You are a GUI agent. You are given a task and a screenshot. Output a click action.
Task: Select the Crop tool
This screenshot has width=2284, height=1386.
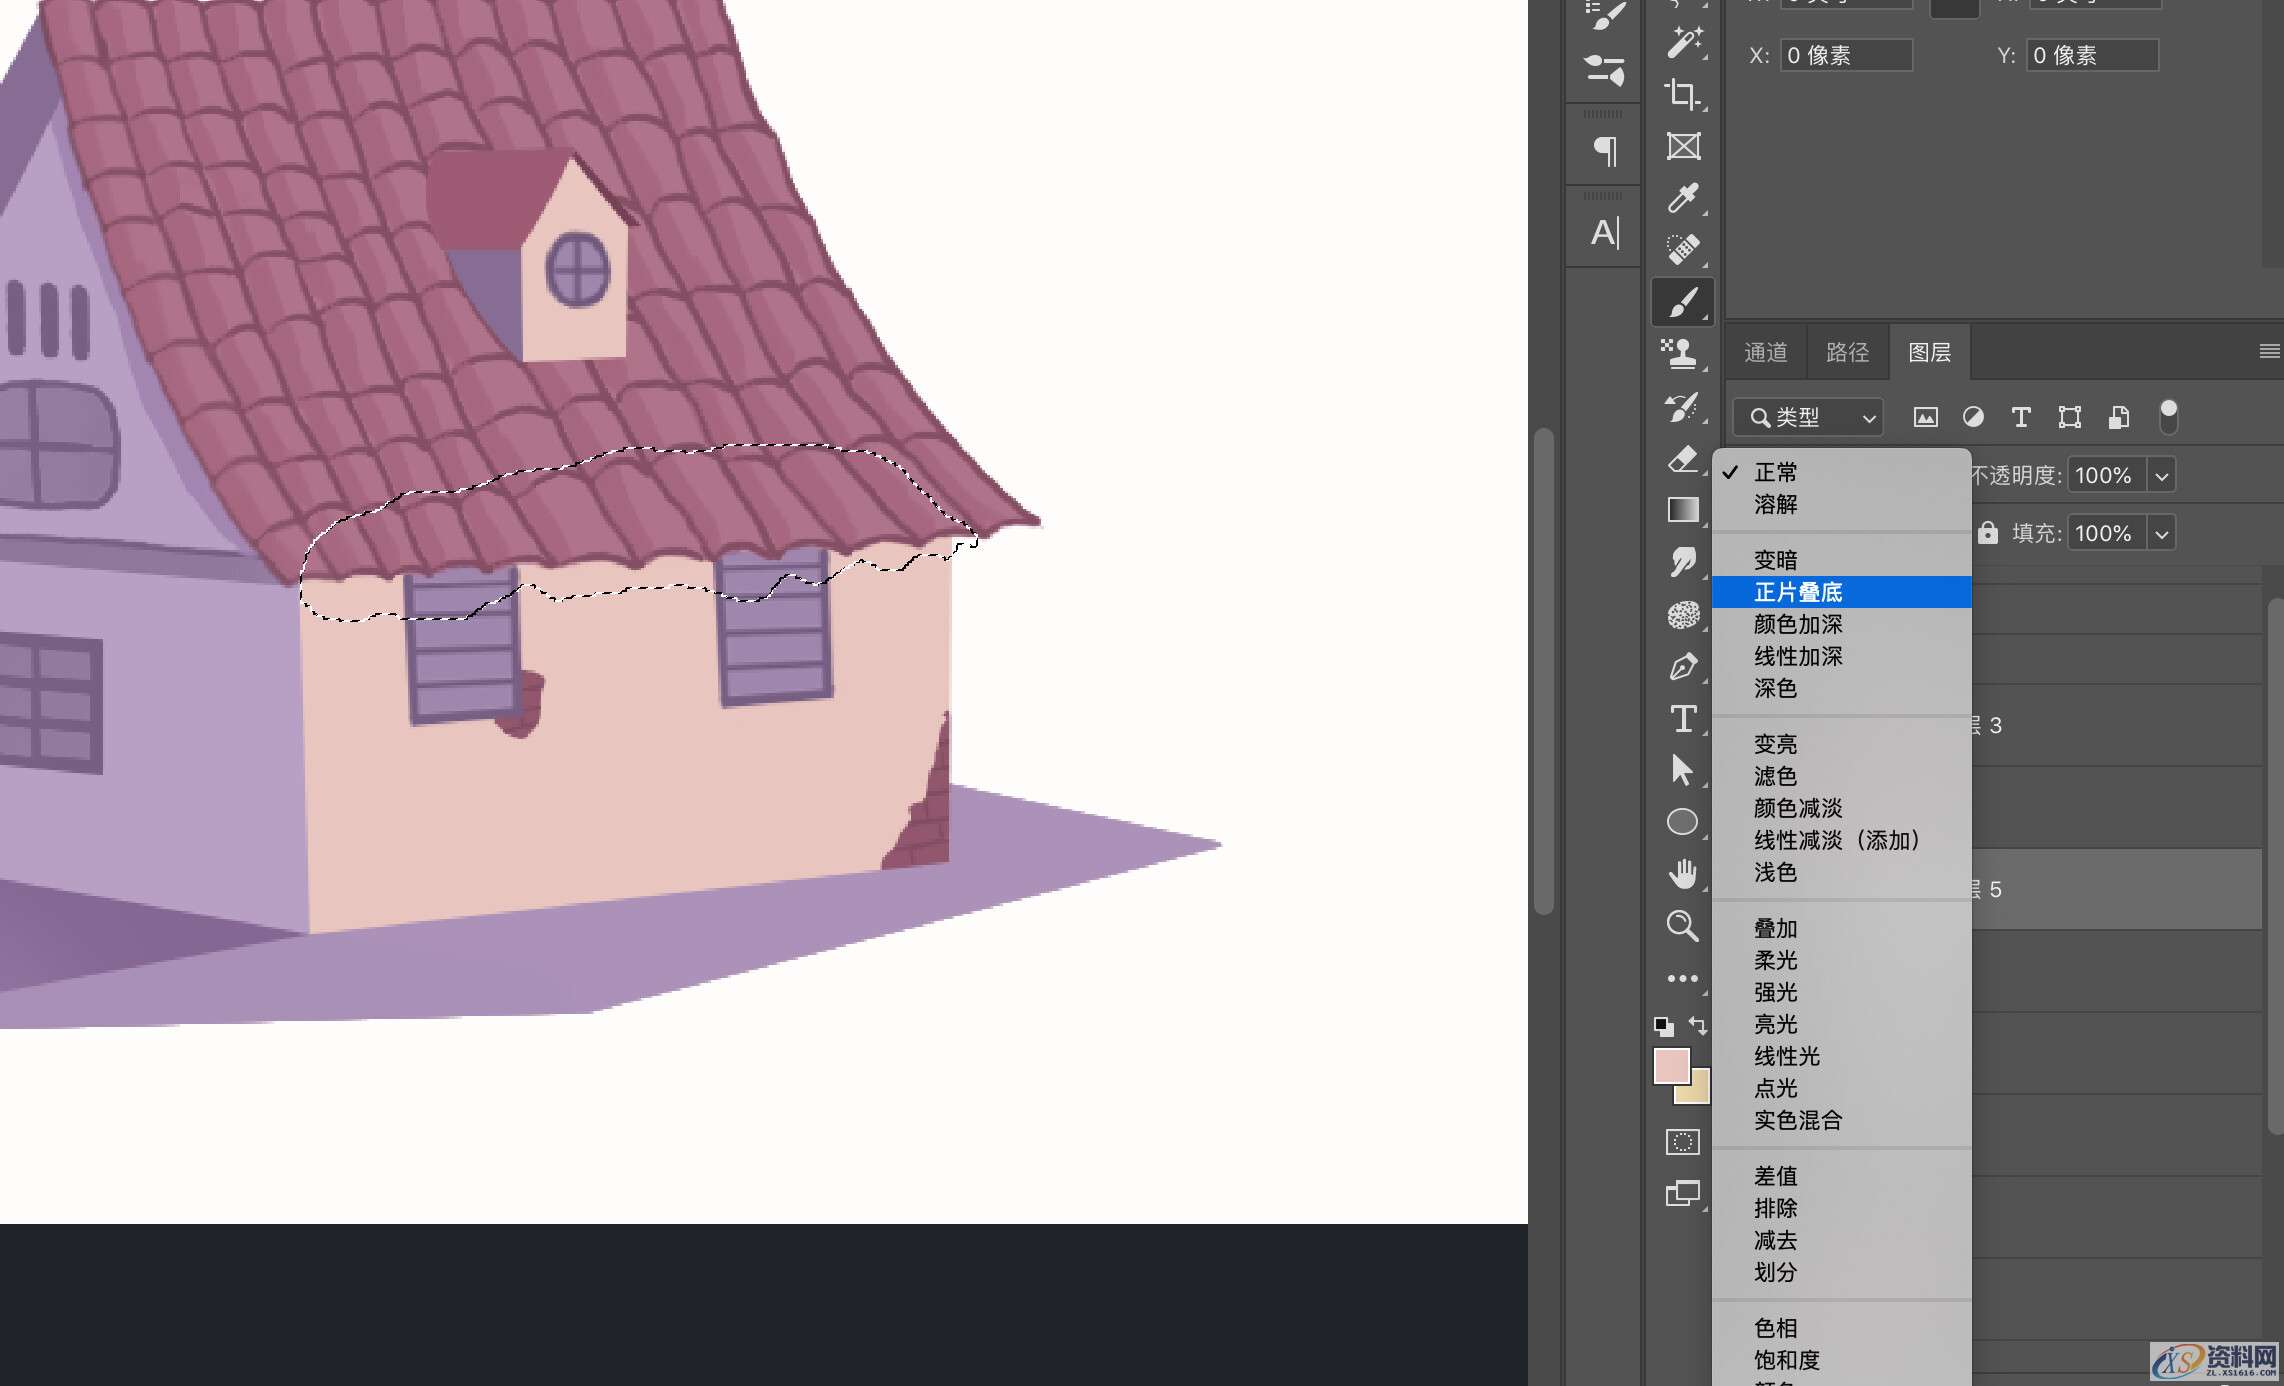[x=1683, y=95]
